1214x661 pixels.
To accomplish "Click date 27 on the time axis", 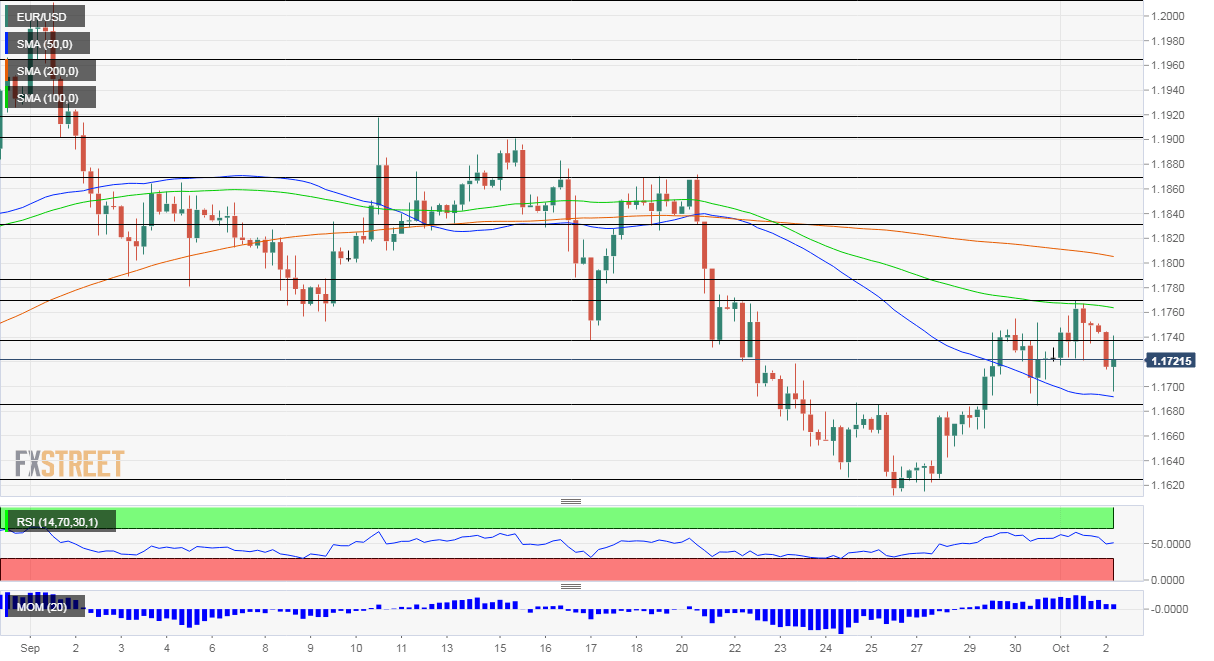I will tap(918, 648).
